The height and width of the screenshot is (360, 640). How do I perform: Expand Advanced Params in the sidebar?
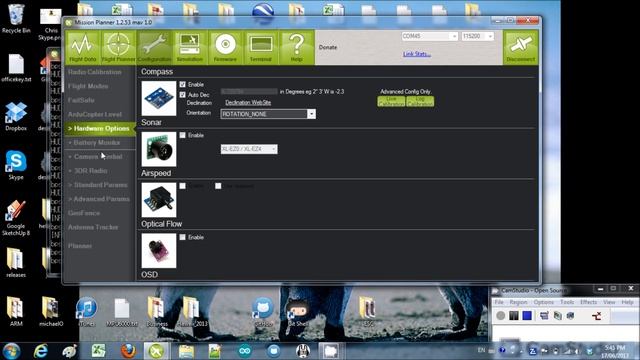(99, 199)
